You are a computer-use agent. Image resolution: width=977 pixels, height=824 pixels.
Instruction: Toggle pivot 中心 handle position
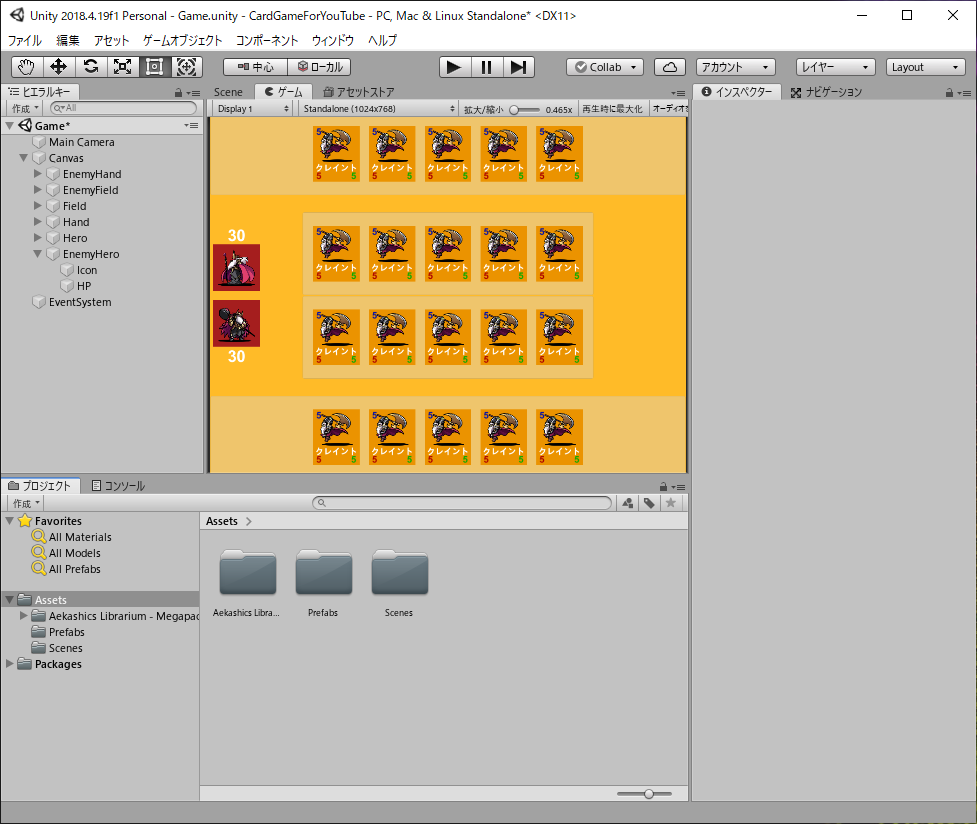point(255,67)
